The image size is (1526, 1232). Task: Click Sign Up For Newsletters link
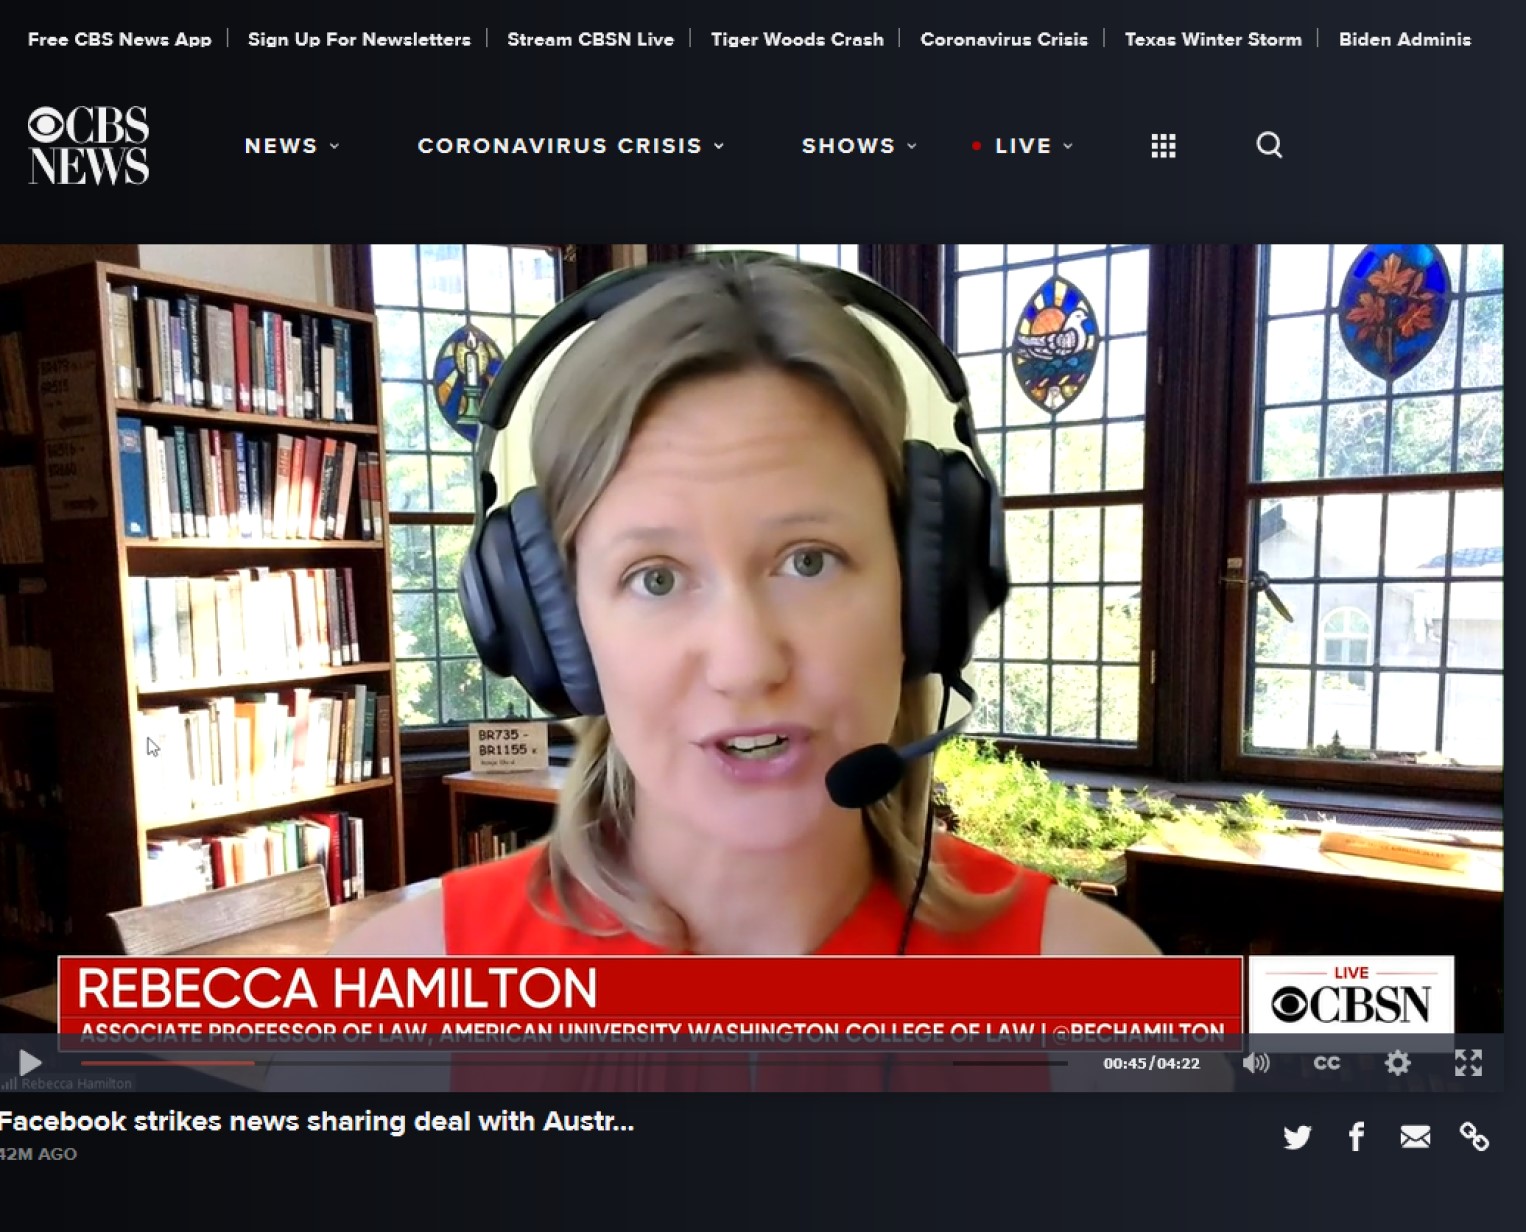click(359, 39)
